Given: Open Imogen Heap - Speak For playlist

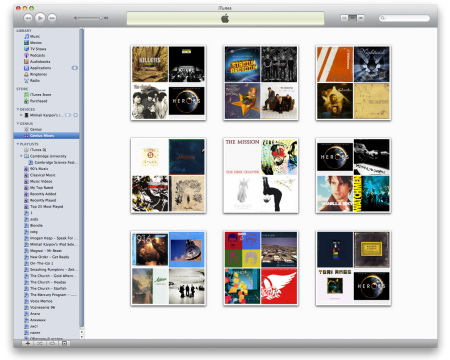Looking at the screenshot, I should 47,238.
